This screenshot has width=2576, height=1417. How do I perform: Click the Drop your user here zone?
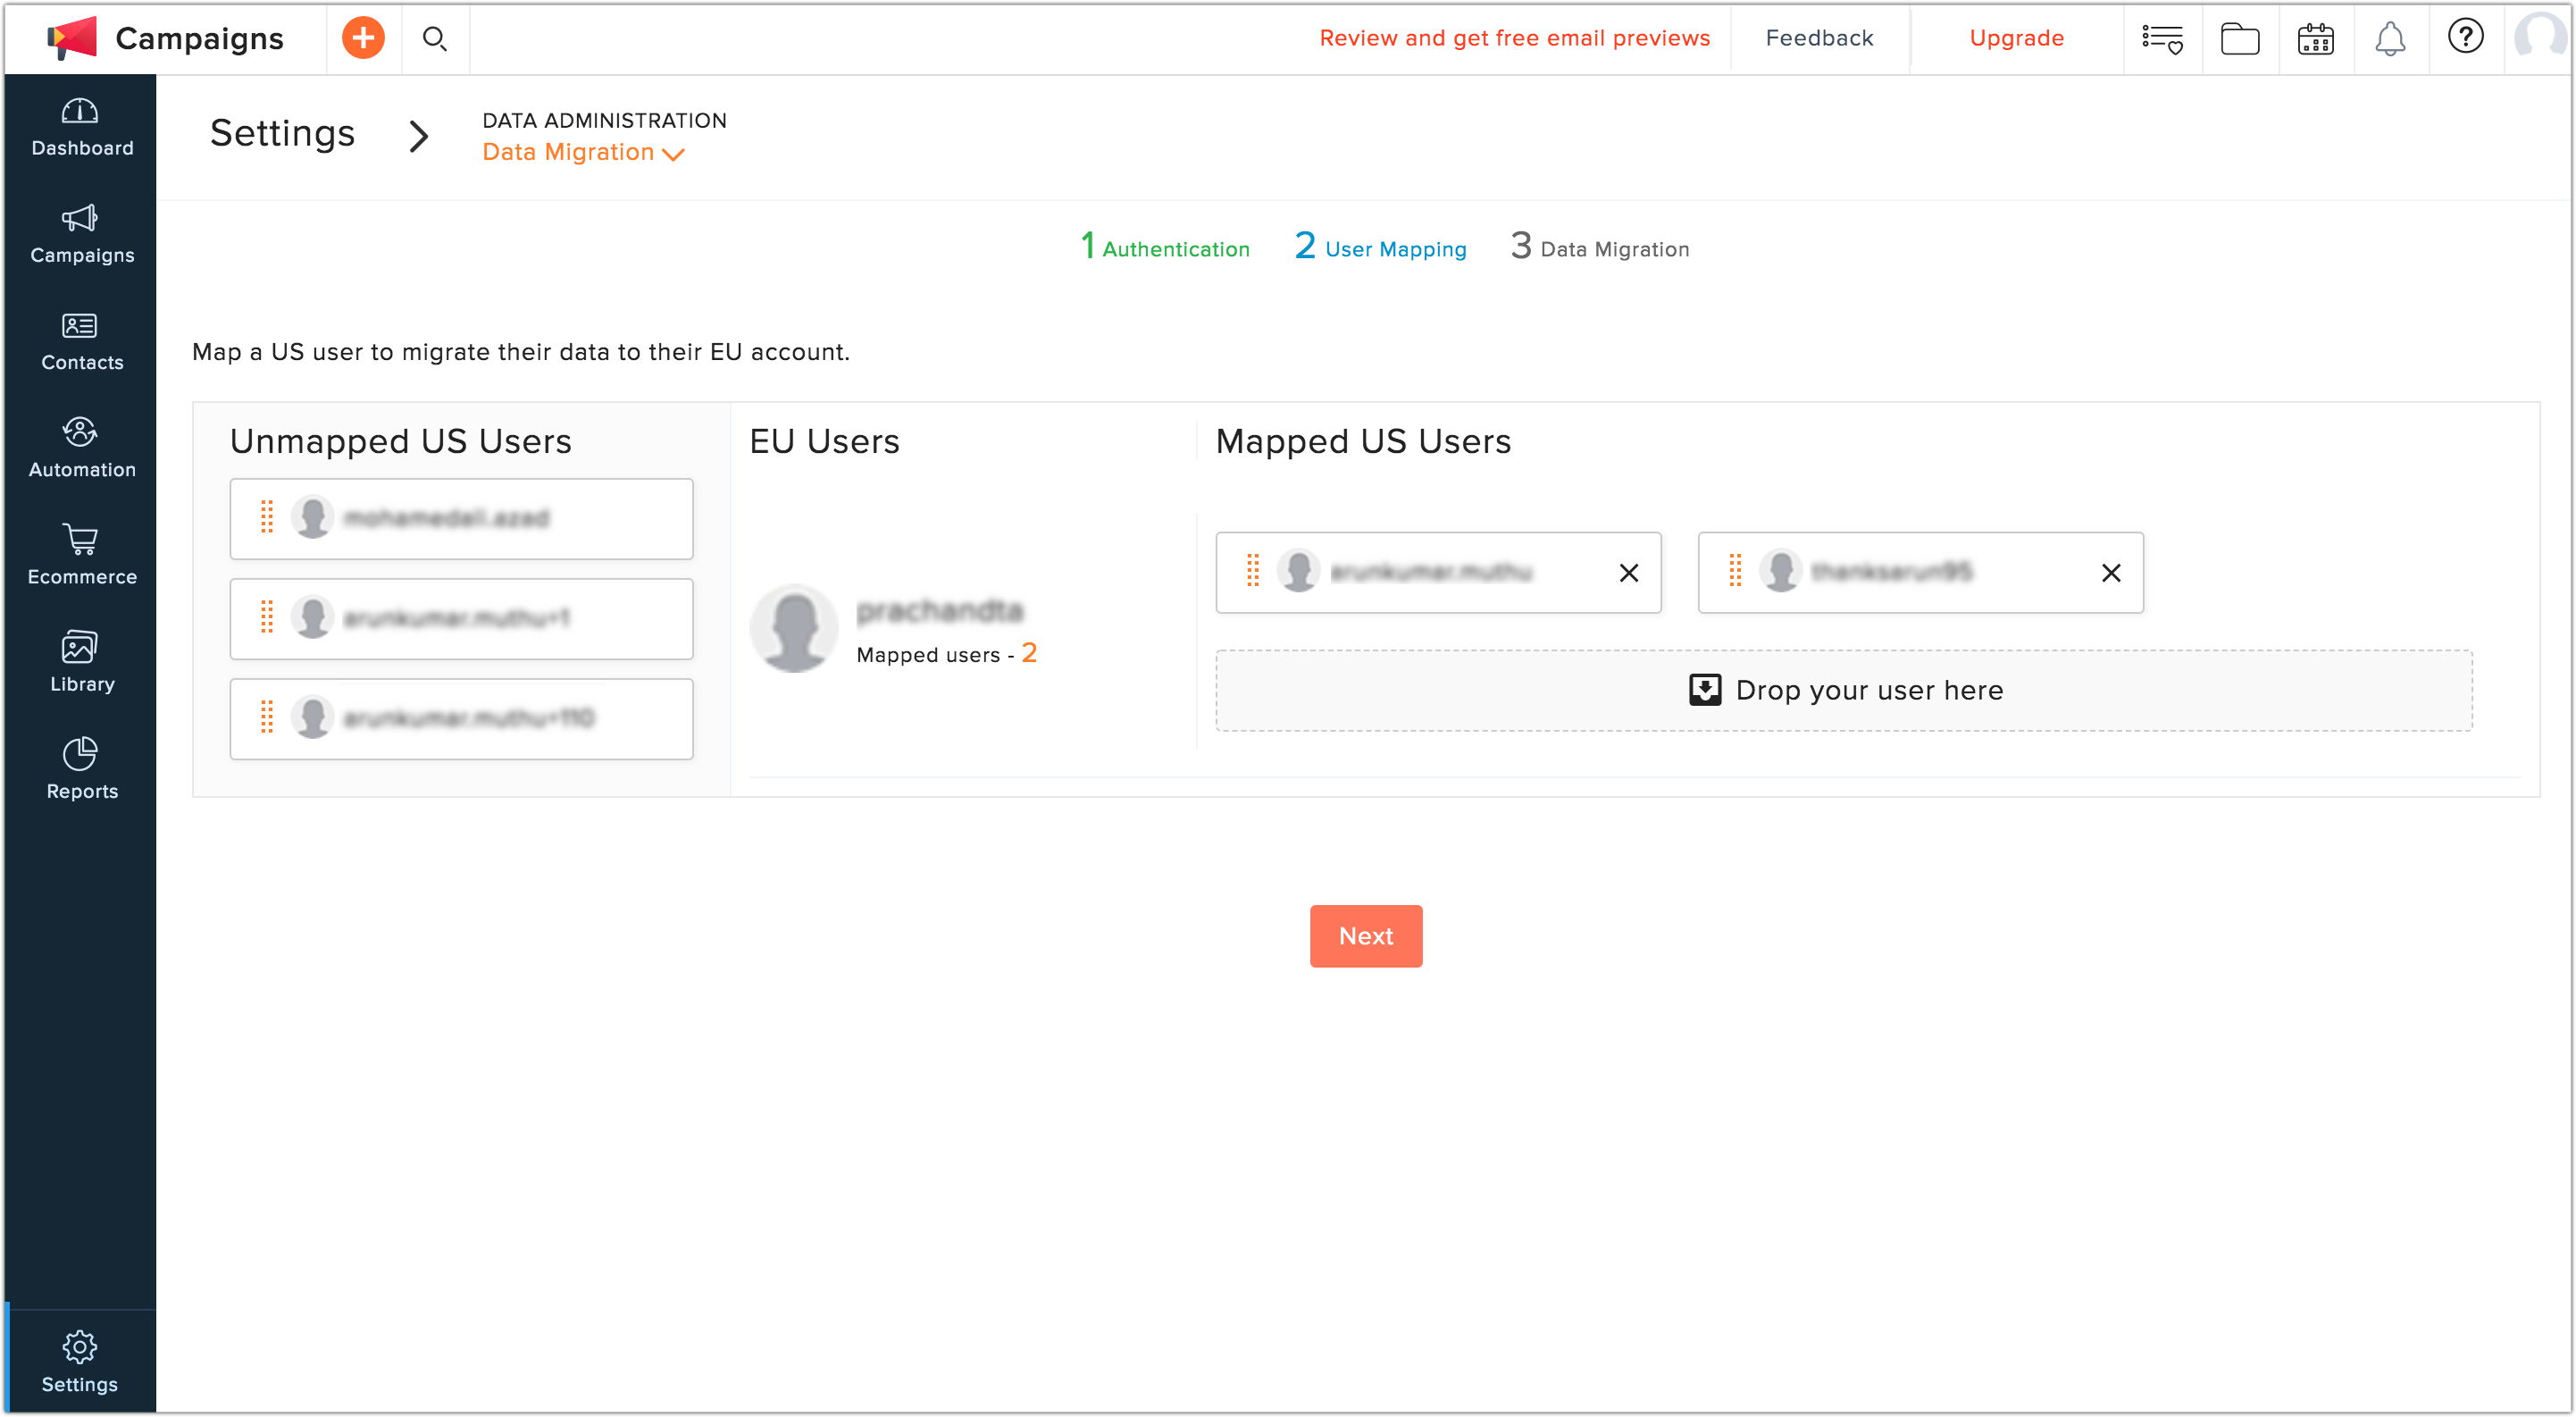click(1843, 690)
